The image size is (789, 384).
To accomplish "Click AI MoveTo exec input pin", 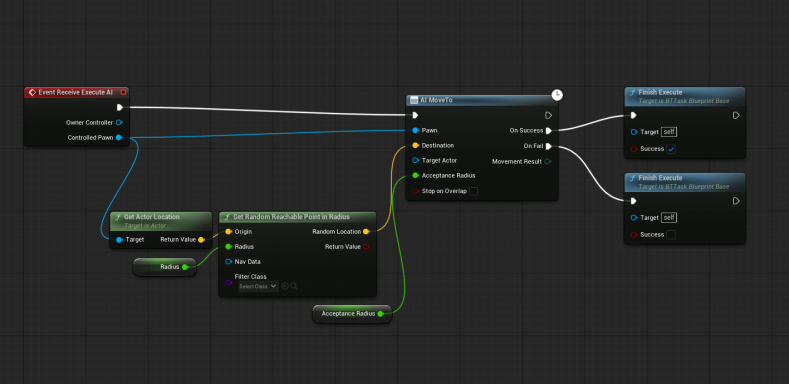I will (415, 115).
